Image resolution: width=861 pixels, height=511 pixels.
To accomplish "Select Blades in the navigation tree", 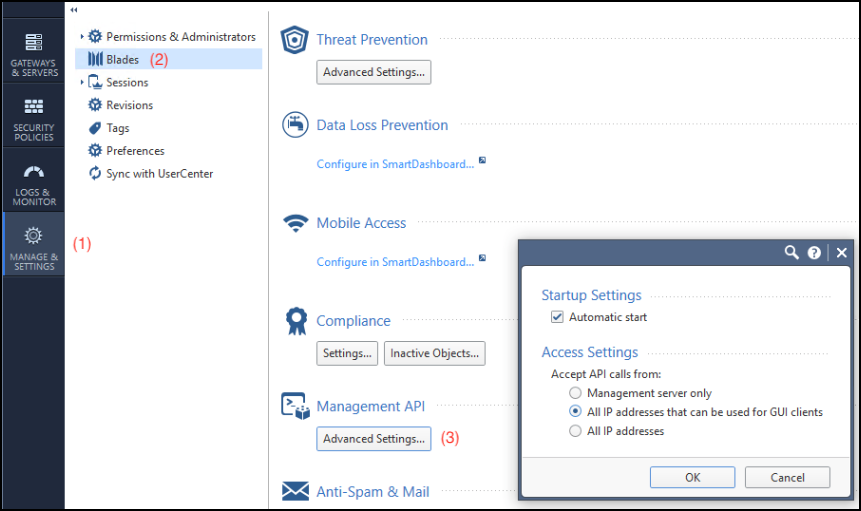I will click(123, 59).
